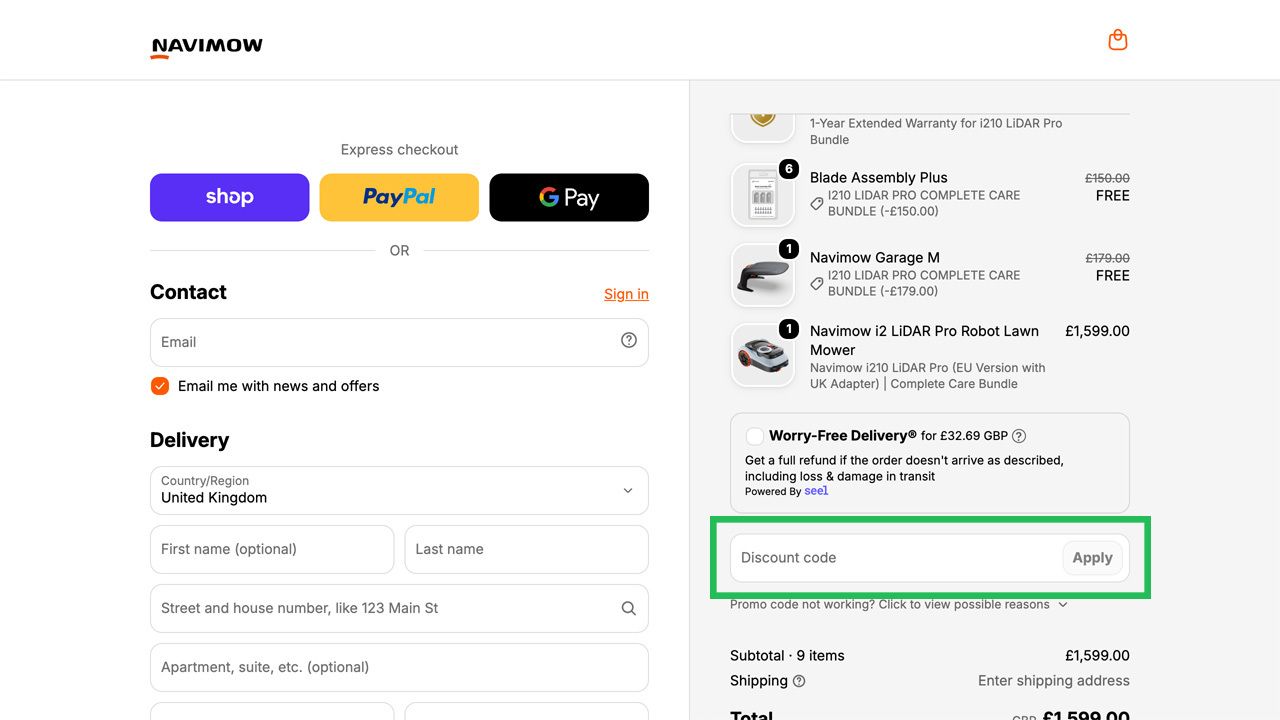
Task: Click the Last name field
Action: (x=526, y=549)
